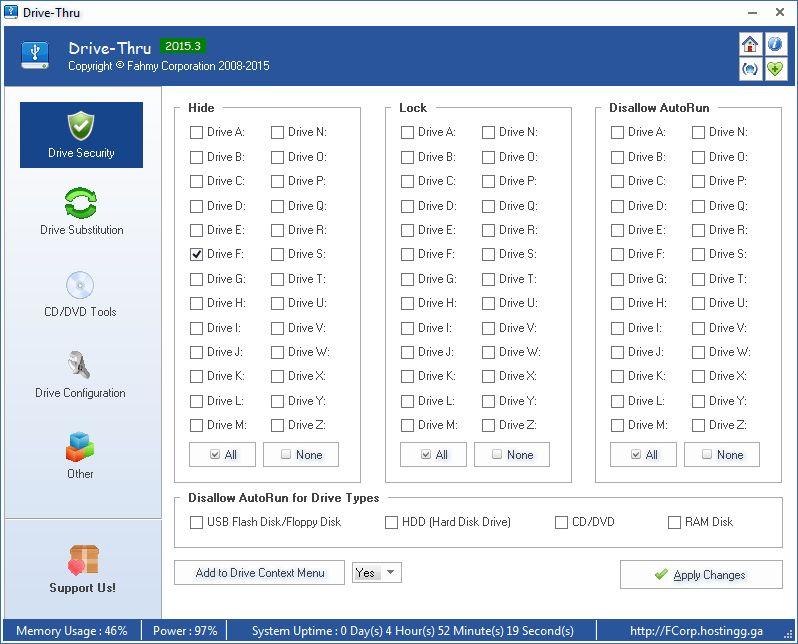Click the wrench Drive Configuration icon

79,365
